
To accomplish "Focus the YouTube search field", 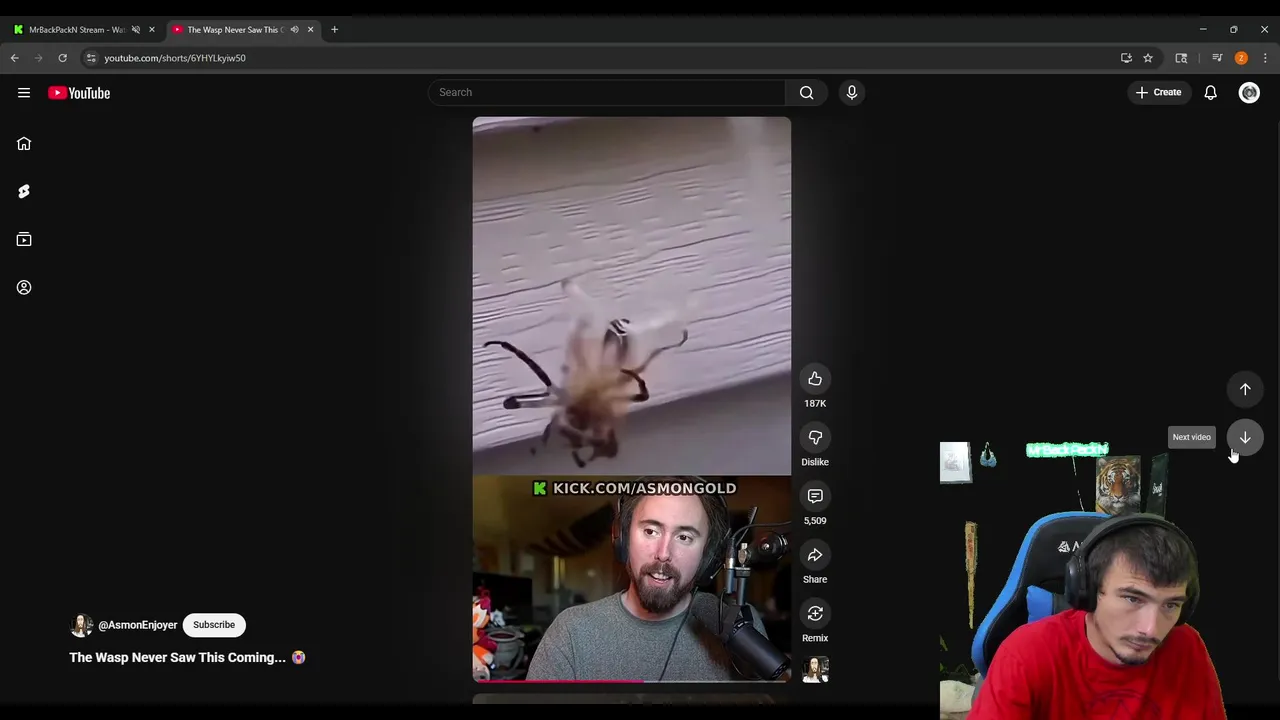I will tap(607, 92).
